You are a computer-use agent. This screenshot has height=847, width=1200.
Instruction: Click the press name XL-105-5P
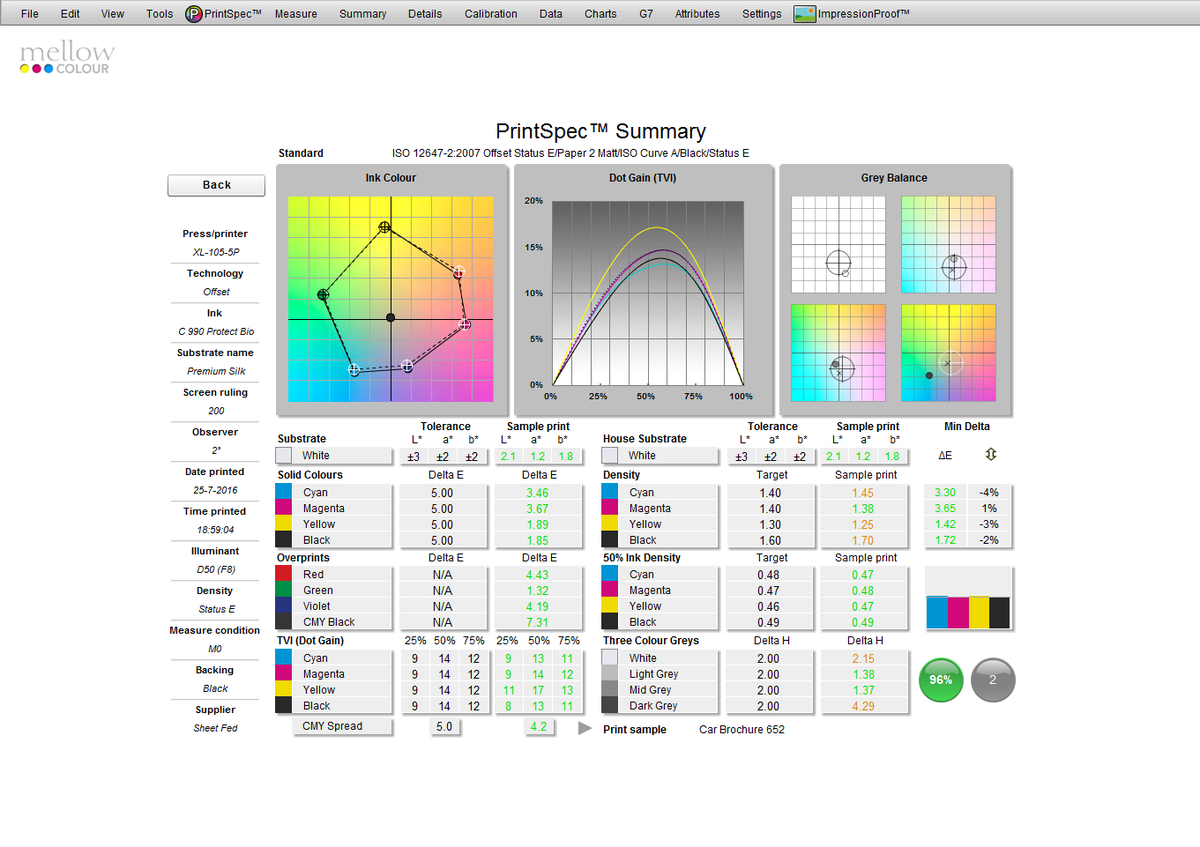point(215,253)
